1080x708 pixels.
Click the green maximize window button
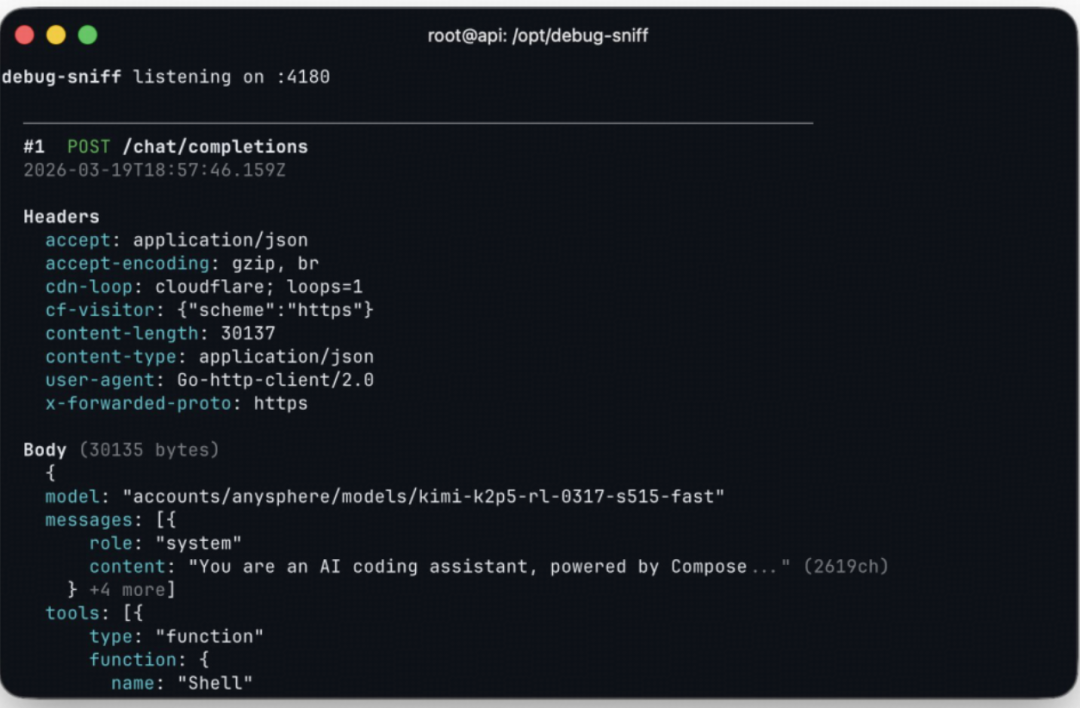pyautogui.click(x=87, y=35)
